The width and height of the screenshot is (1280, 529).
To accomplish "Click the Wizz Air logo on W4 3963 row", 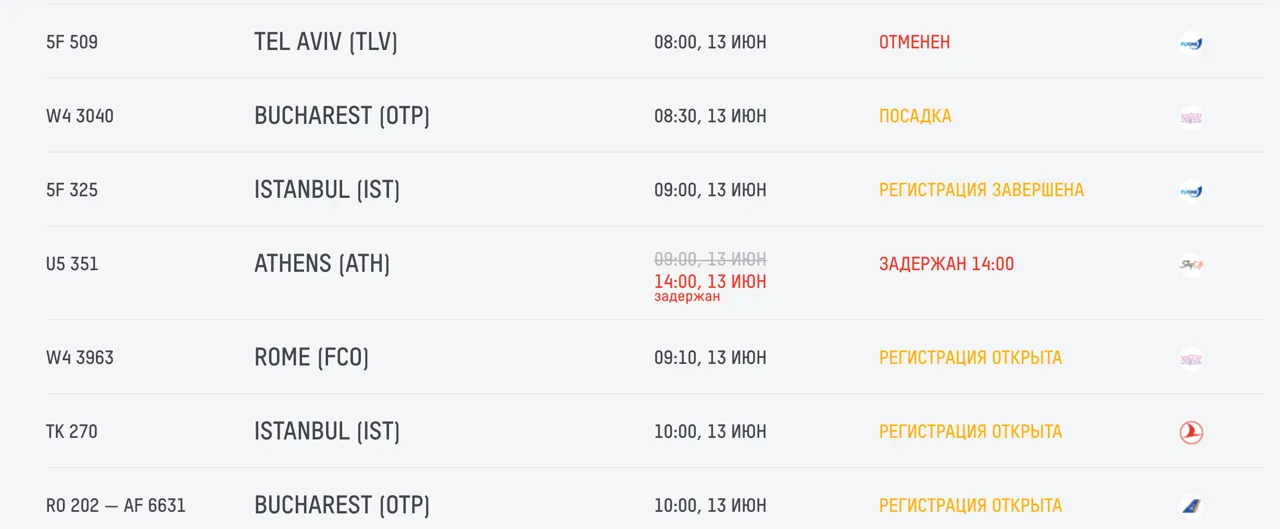I will [x=1191, y=358].
